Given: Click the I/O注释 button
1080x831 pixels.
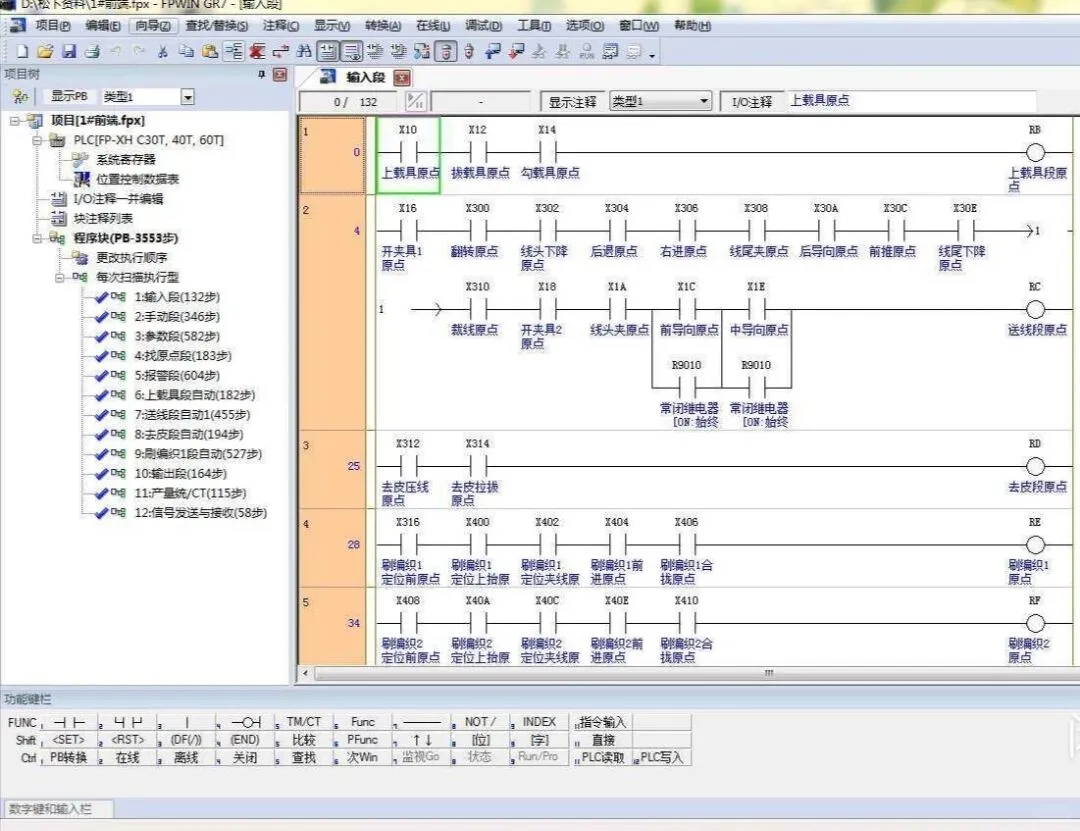Looking at the screenshot, I should (x=751, y=102).
